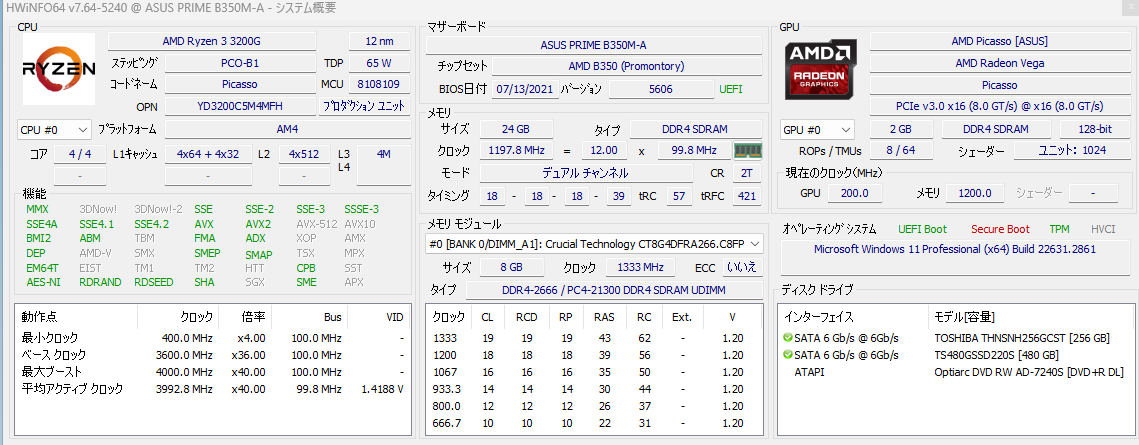Click the L3 cache value 4M

pos(384,154)
